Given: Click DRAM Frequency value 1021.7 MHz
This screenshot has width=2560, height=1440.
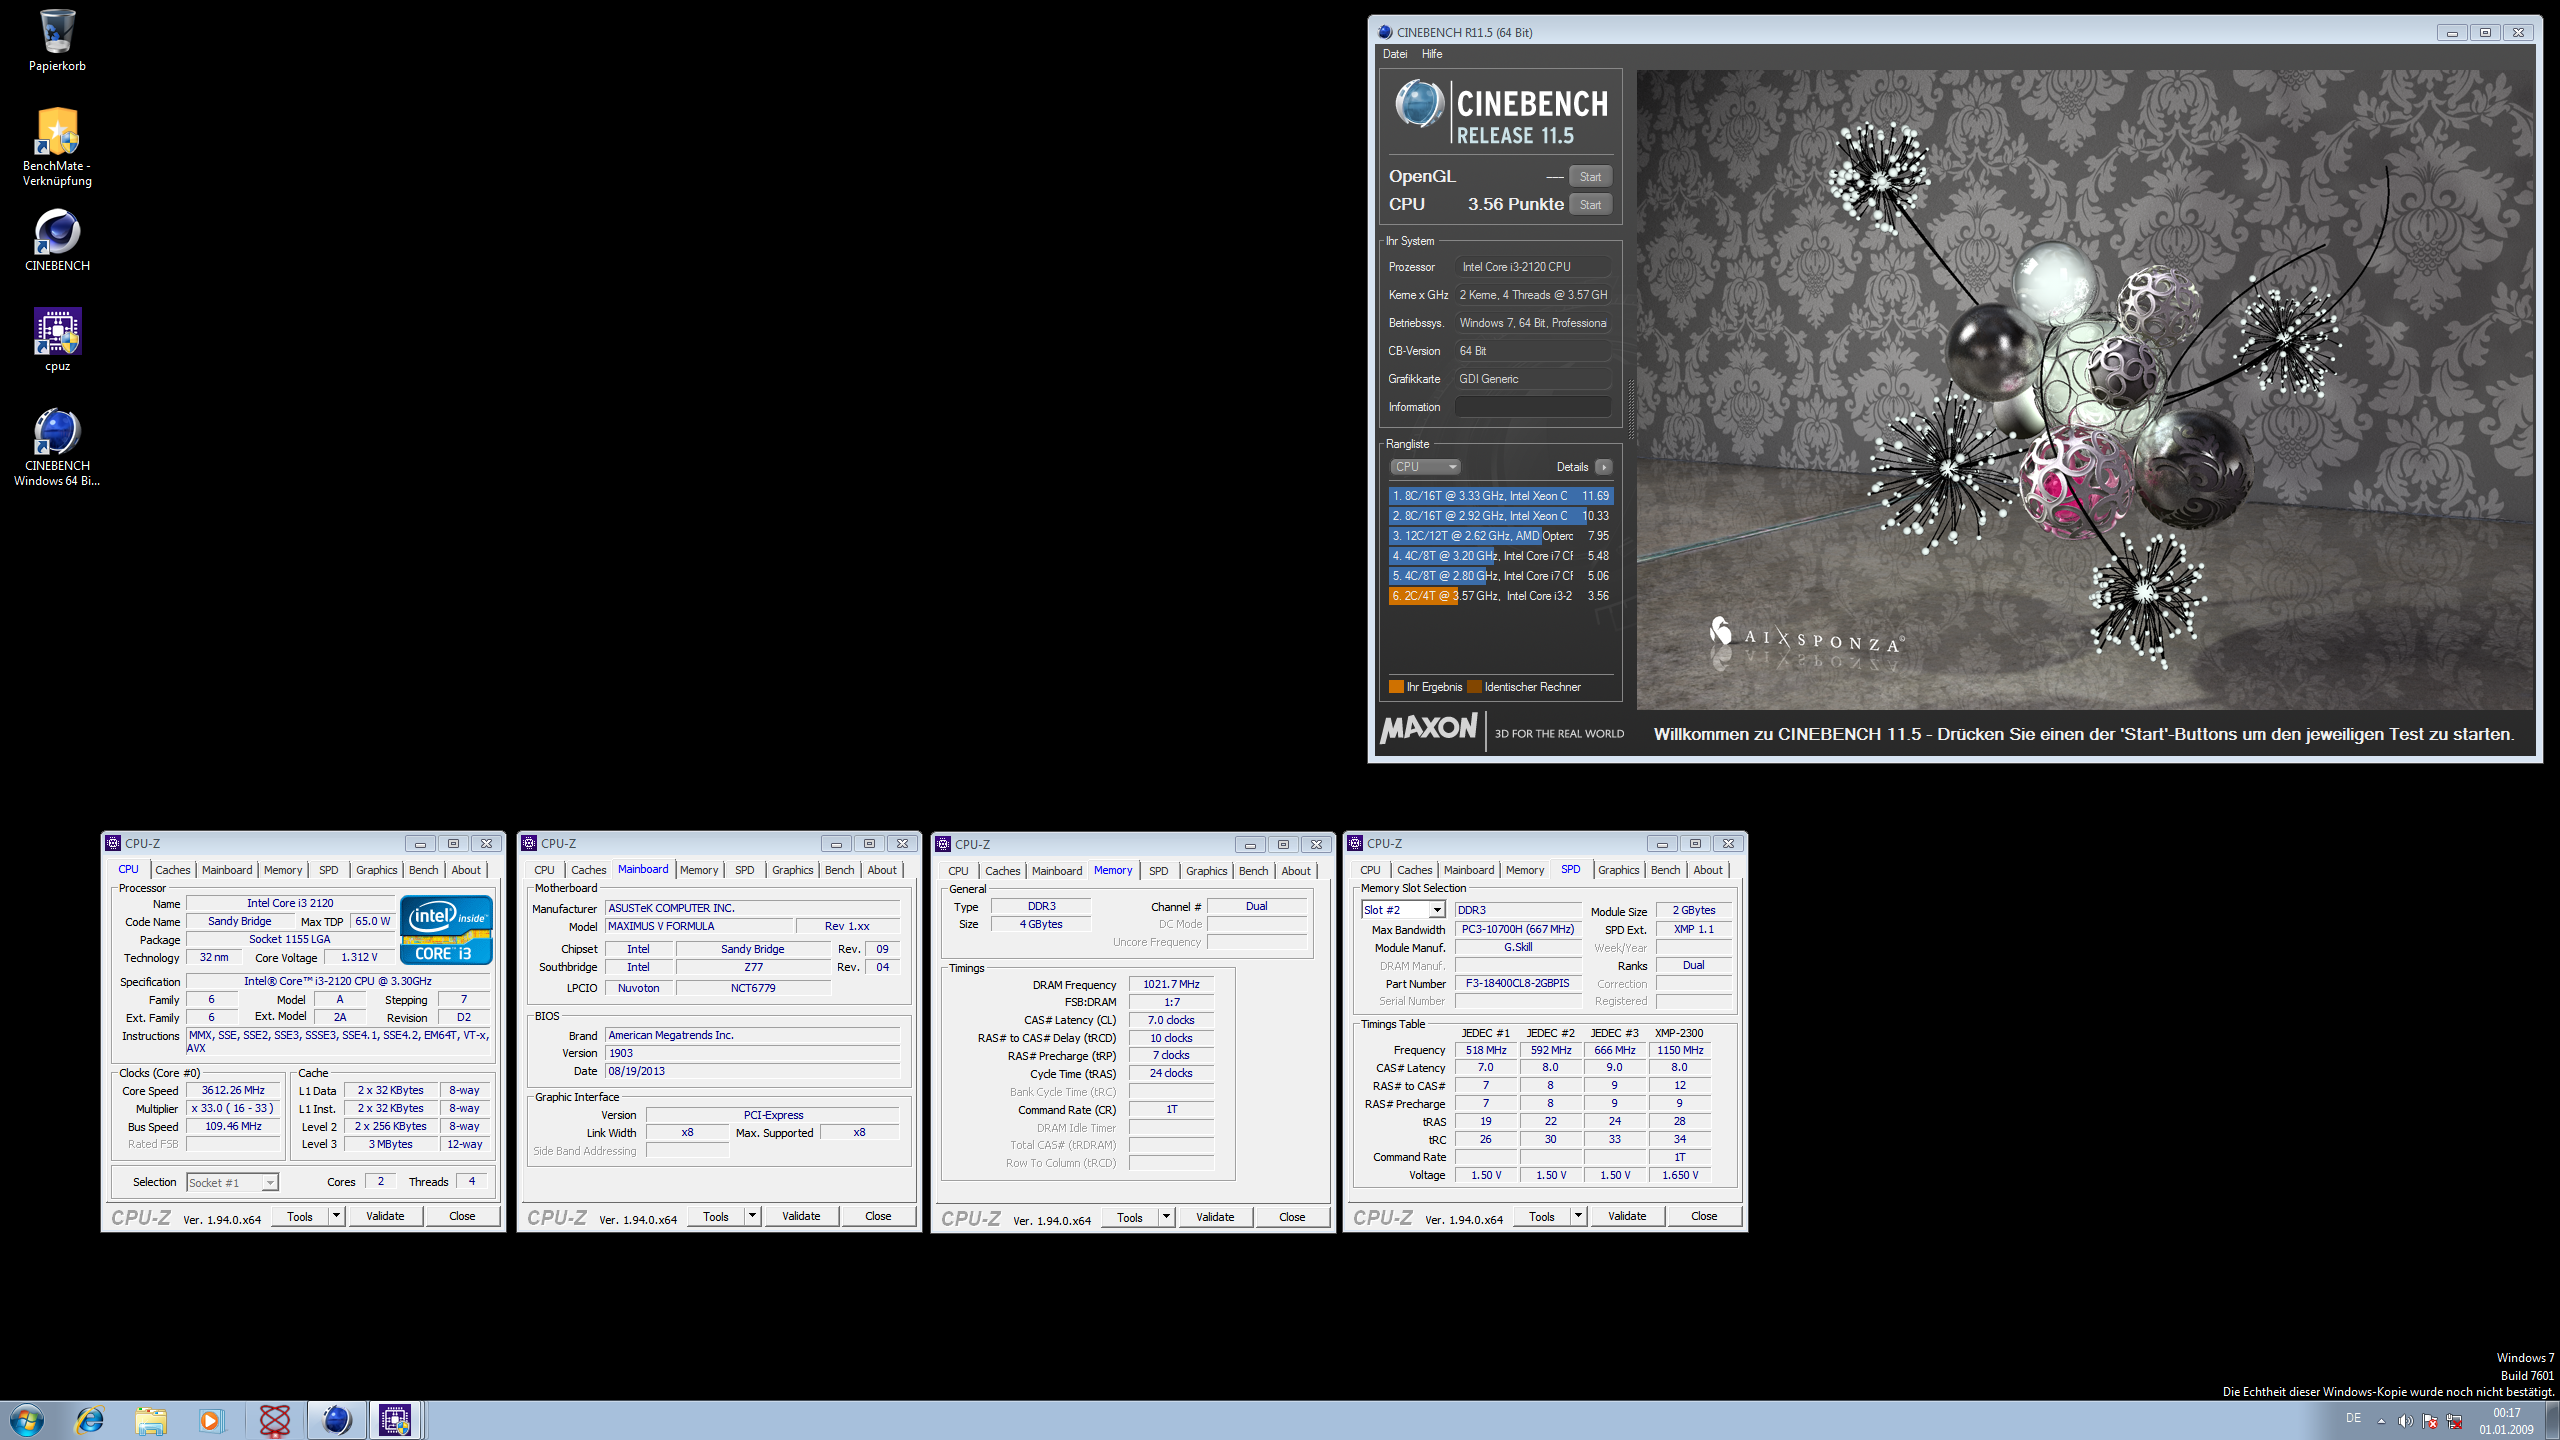Looking at the screenshot, I should pos(1171,985).
